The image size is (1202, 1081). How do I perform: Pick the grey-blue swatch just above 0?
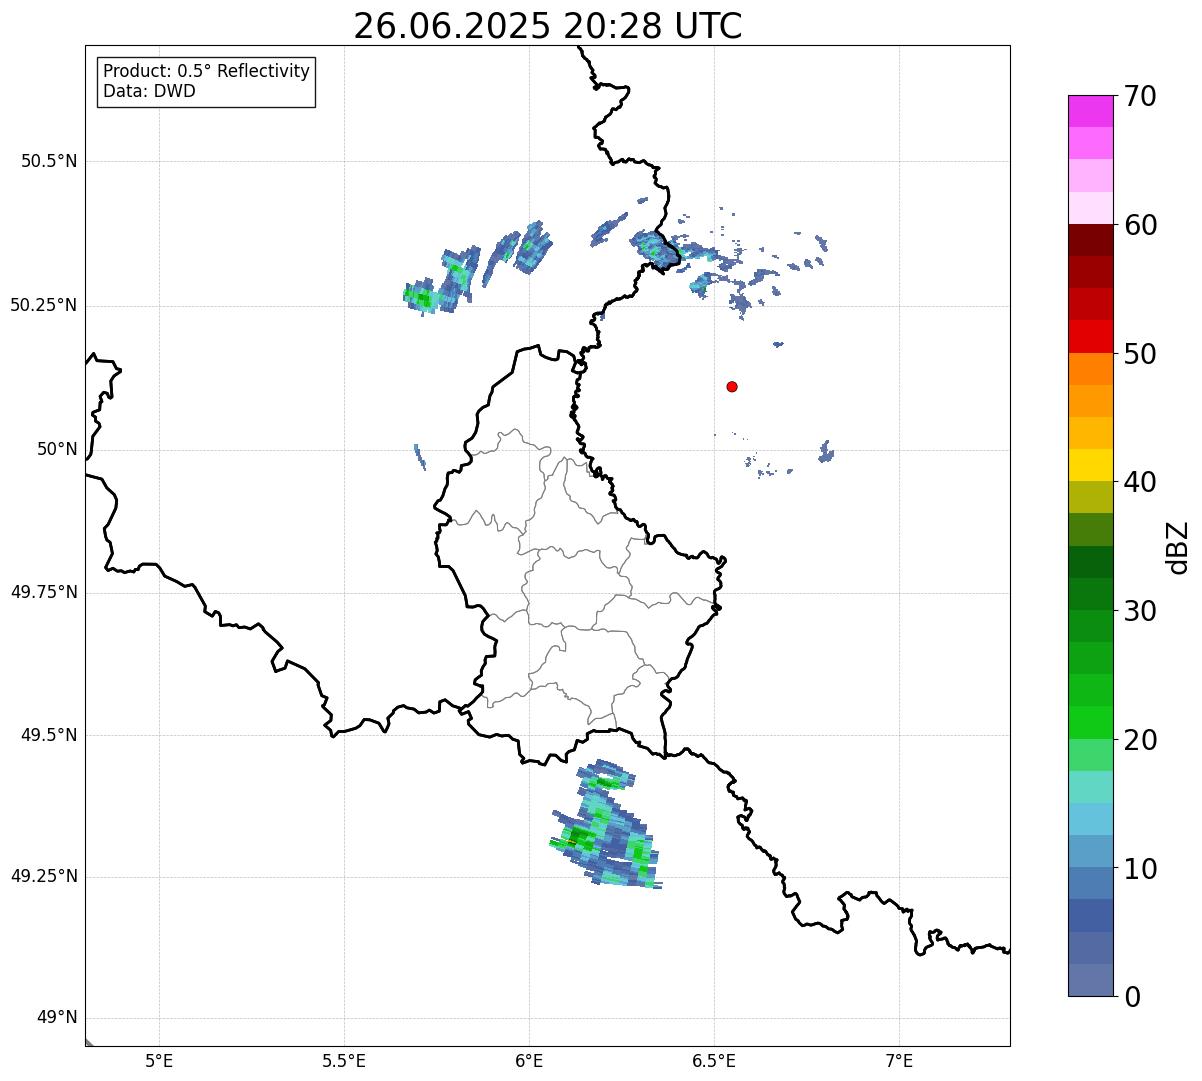(x=1090, y=980)
